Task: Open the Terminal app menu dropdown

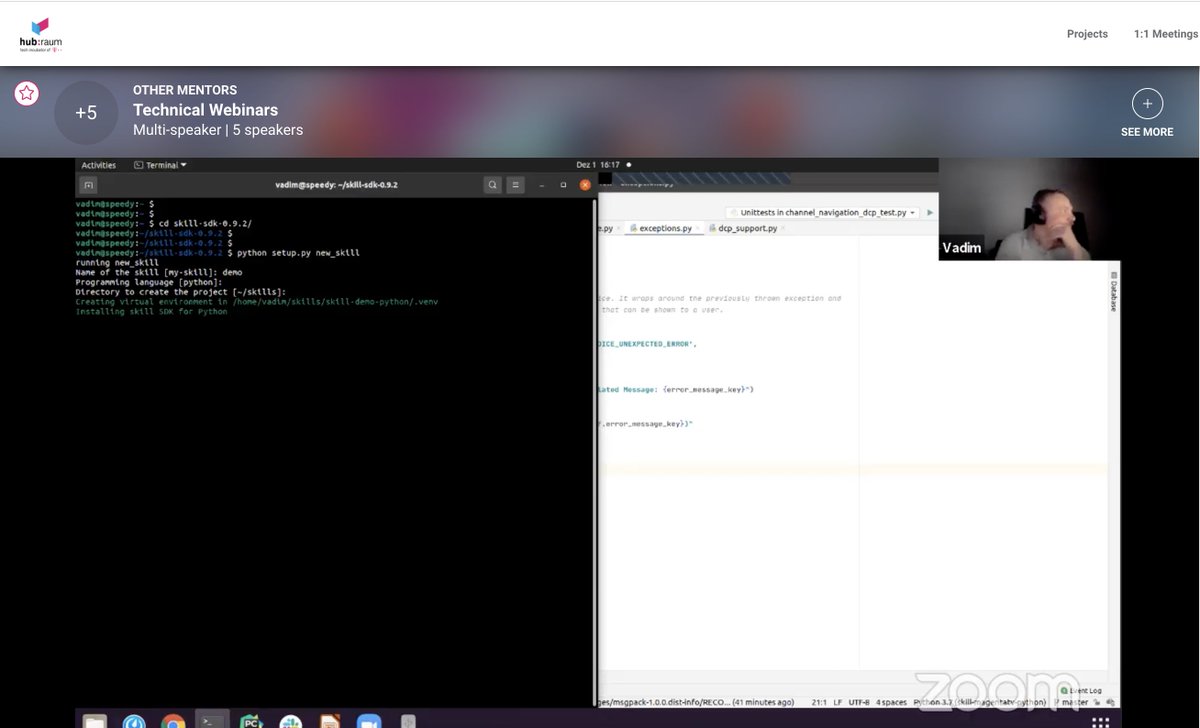Action: pos(161,165)
